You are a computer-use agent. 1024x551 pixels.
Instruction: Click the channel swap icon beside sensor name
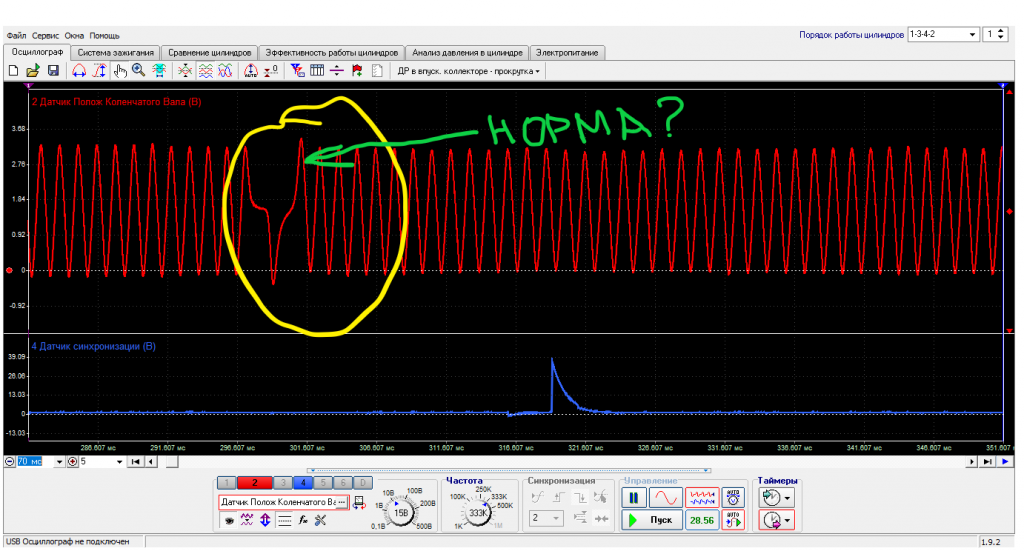(x=359, y=503)
